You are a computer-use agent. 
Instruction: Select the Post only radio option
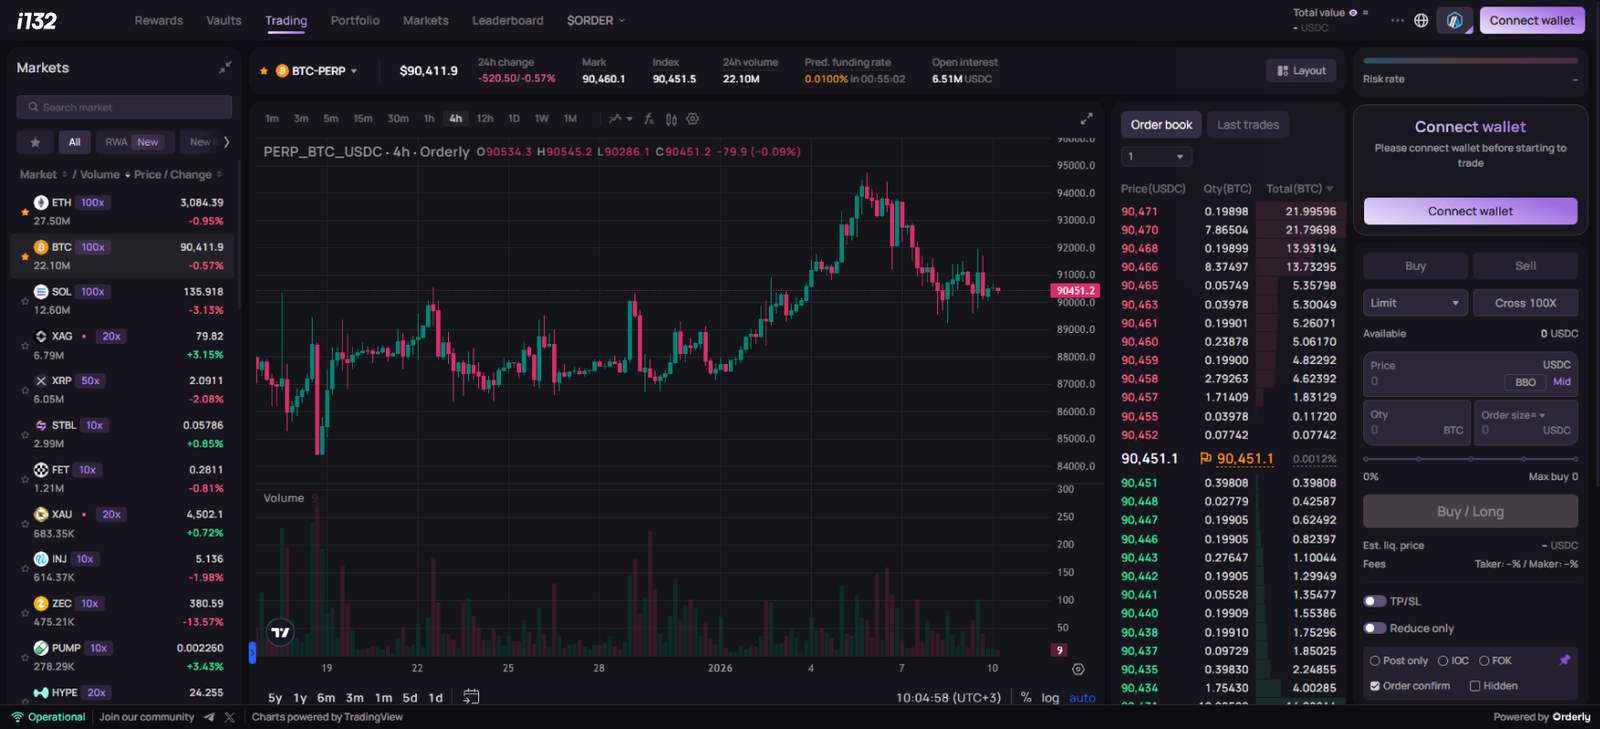1375,661
